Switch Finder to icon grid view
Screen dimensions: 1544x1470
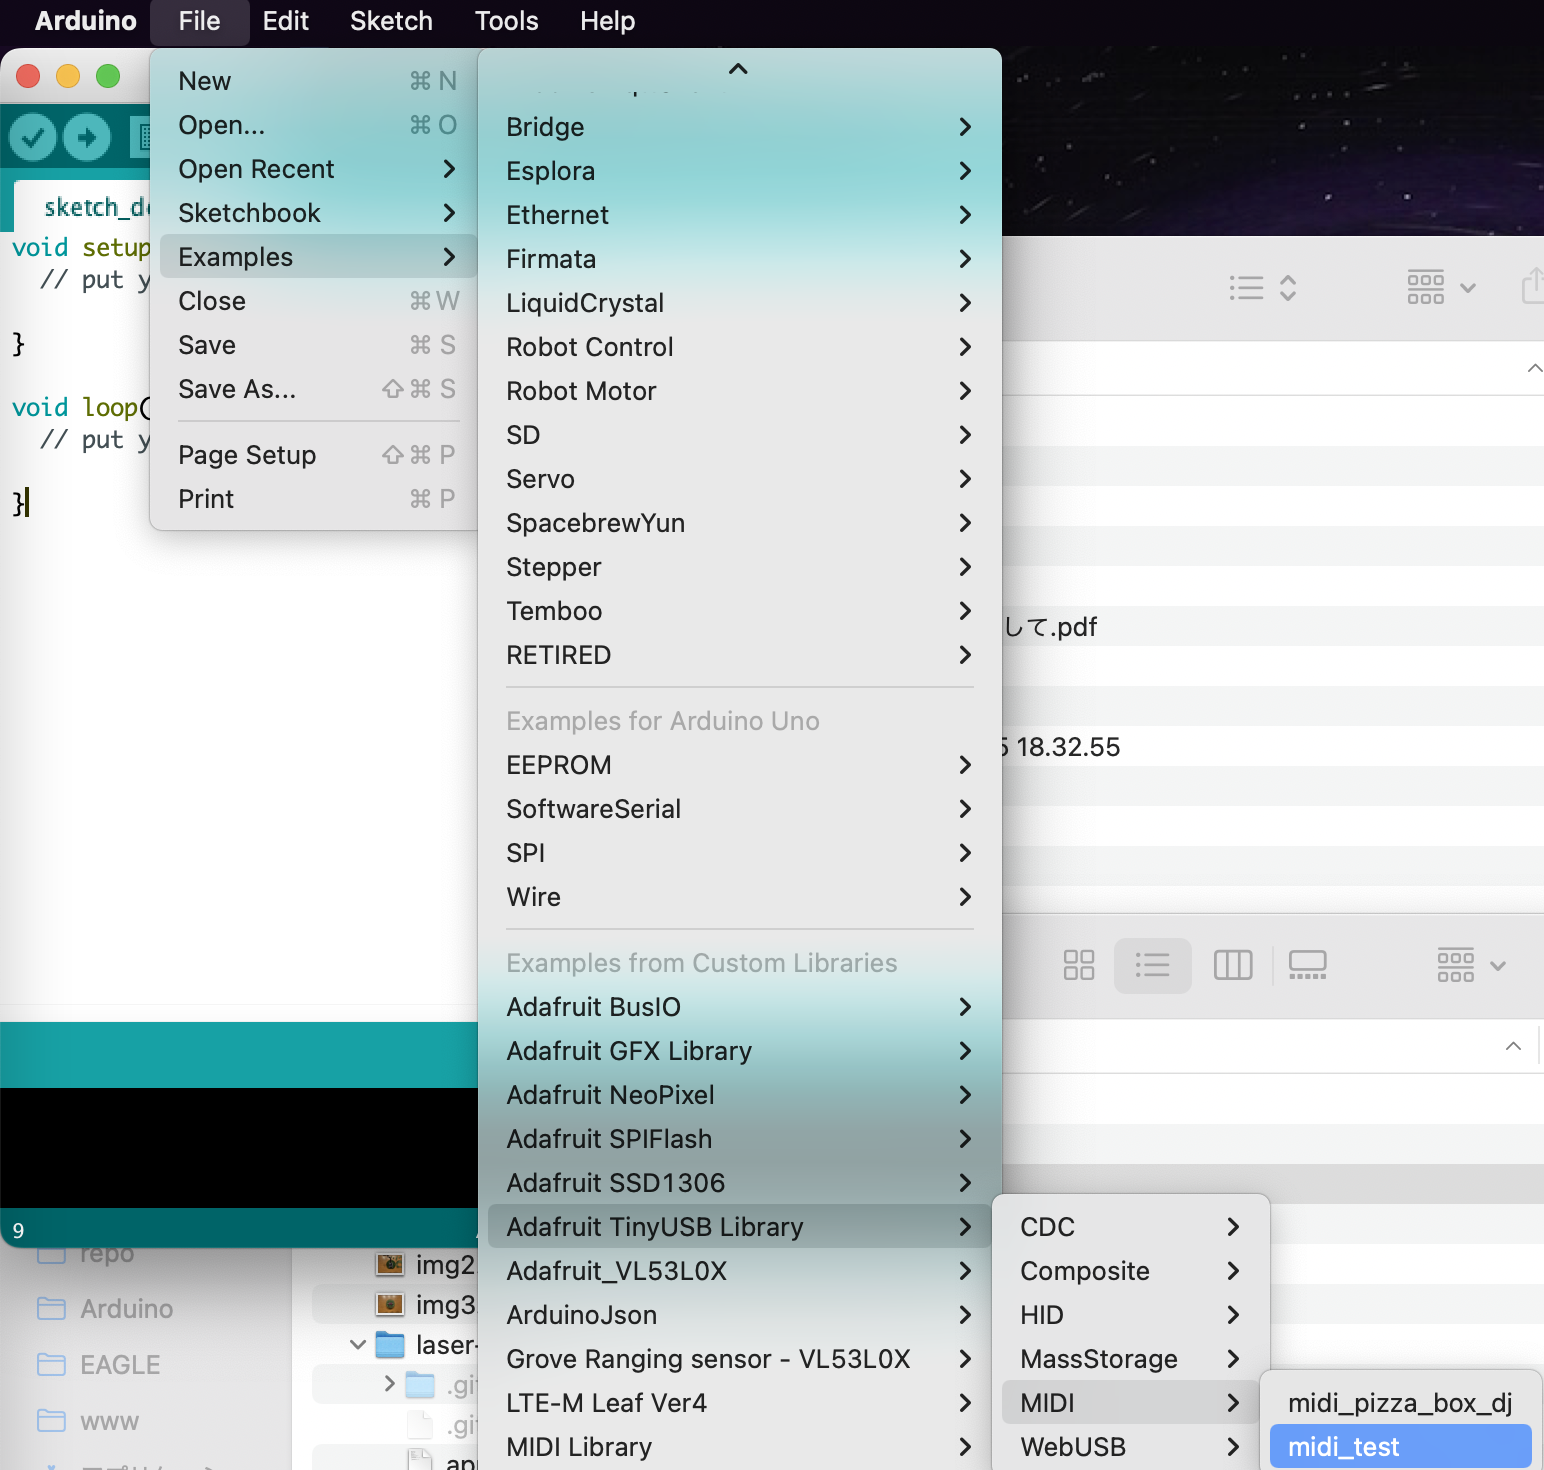point(1078,965)
